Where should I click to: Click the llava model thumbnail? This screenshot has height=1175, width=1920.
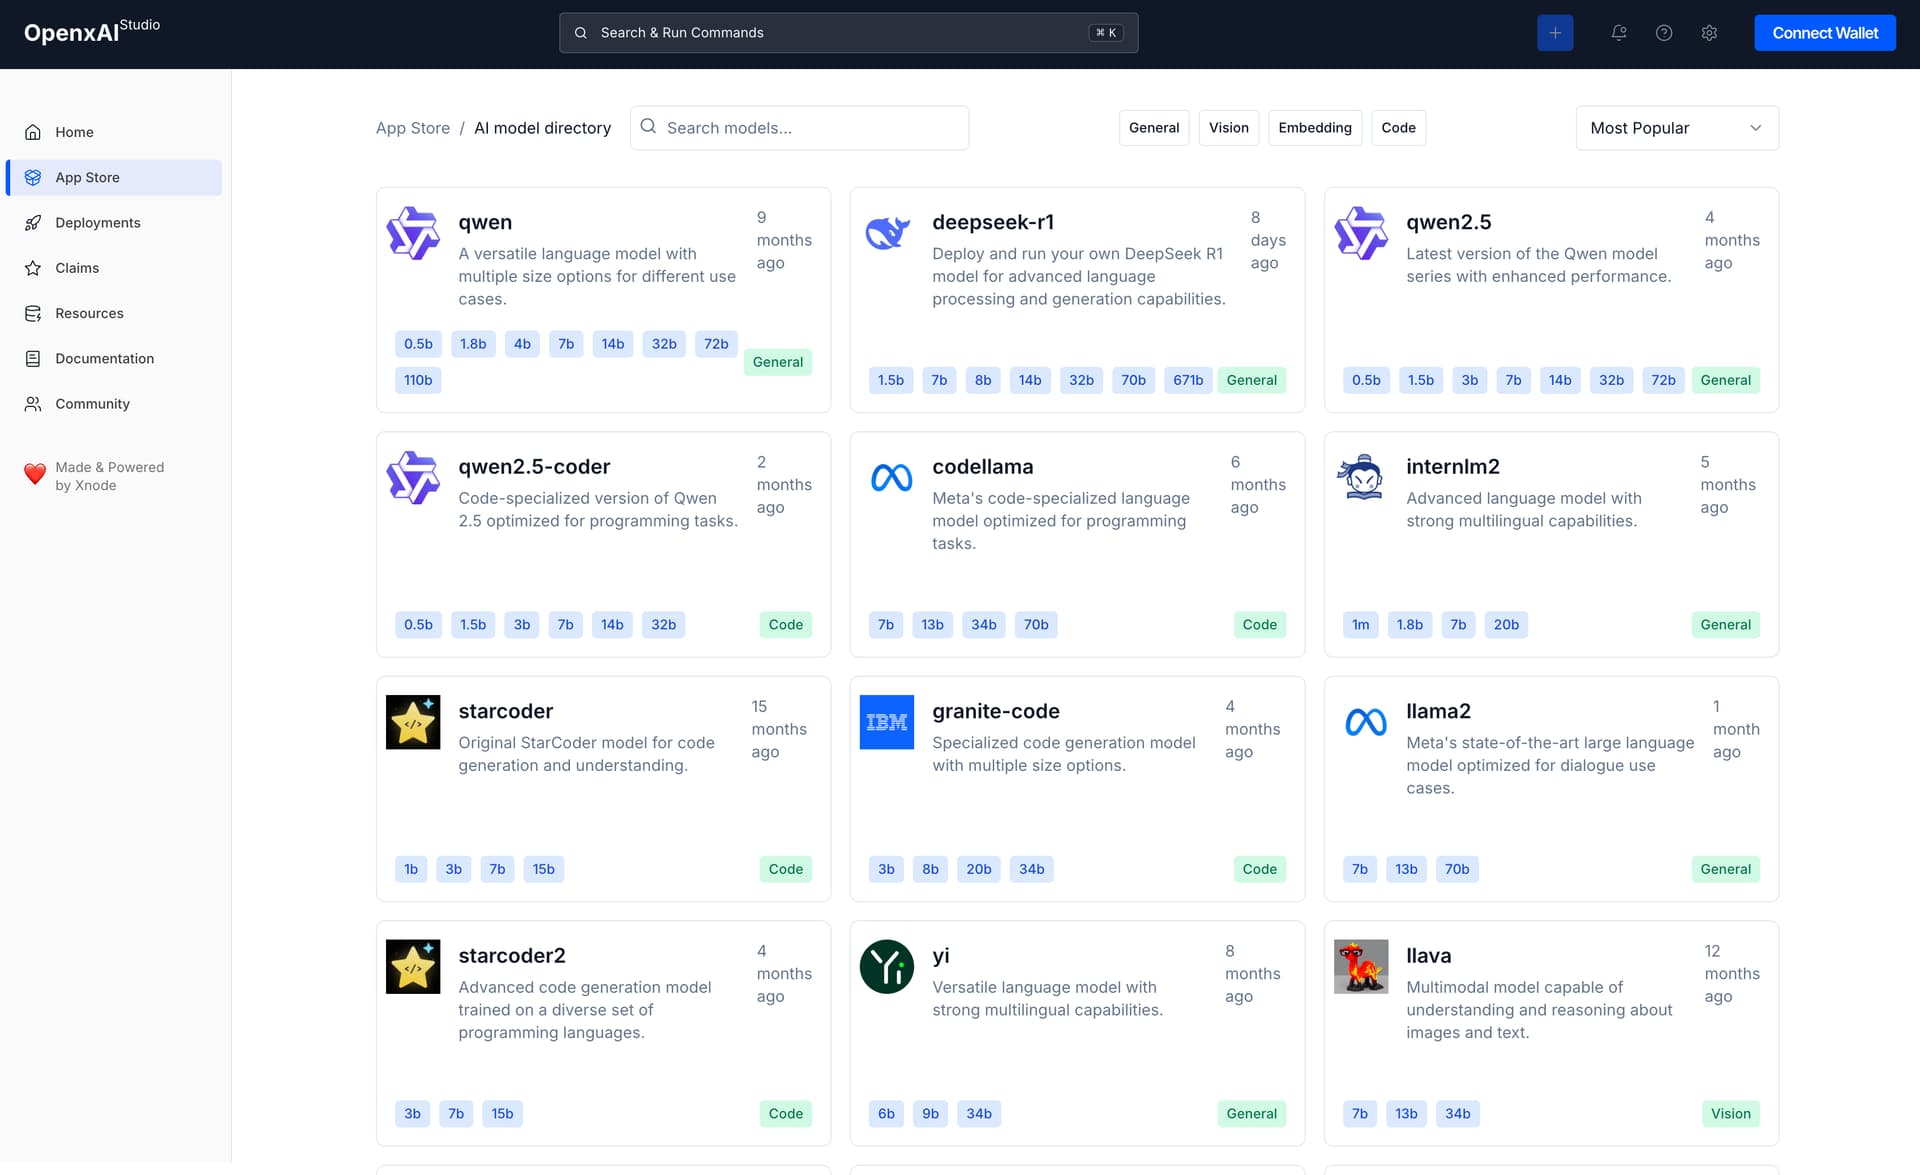coord(1361,966)
